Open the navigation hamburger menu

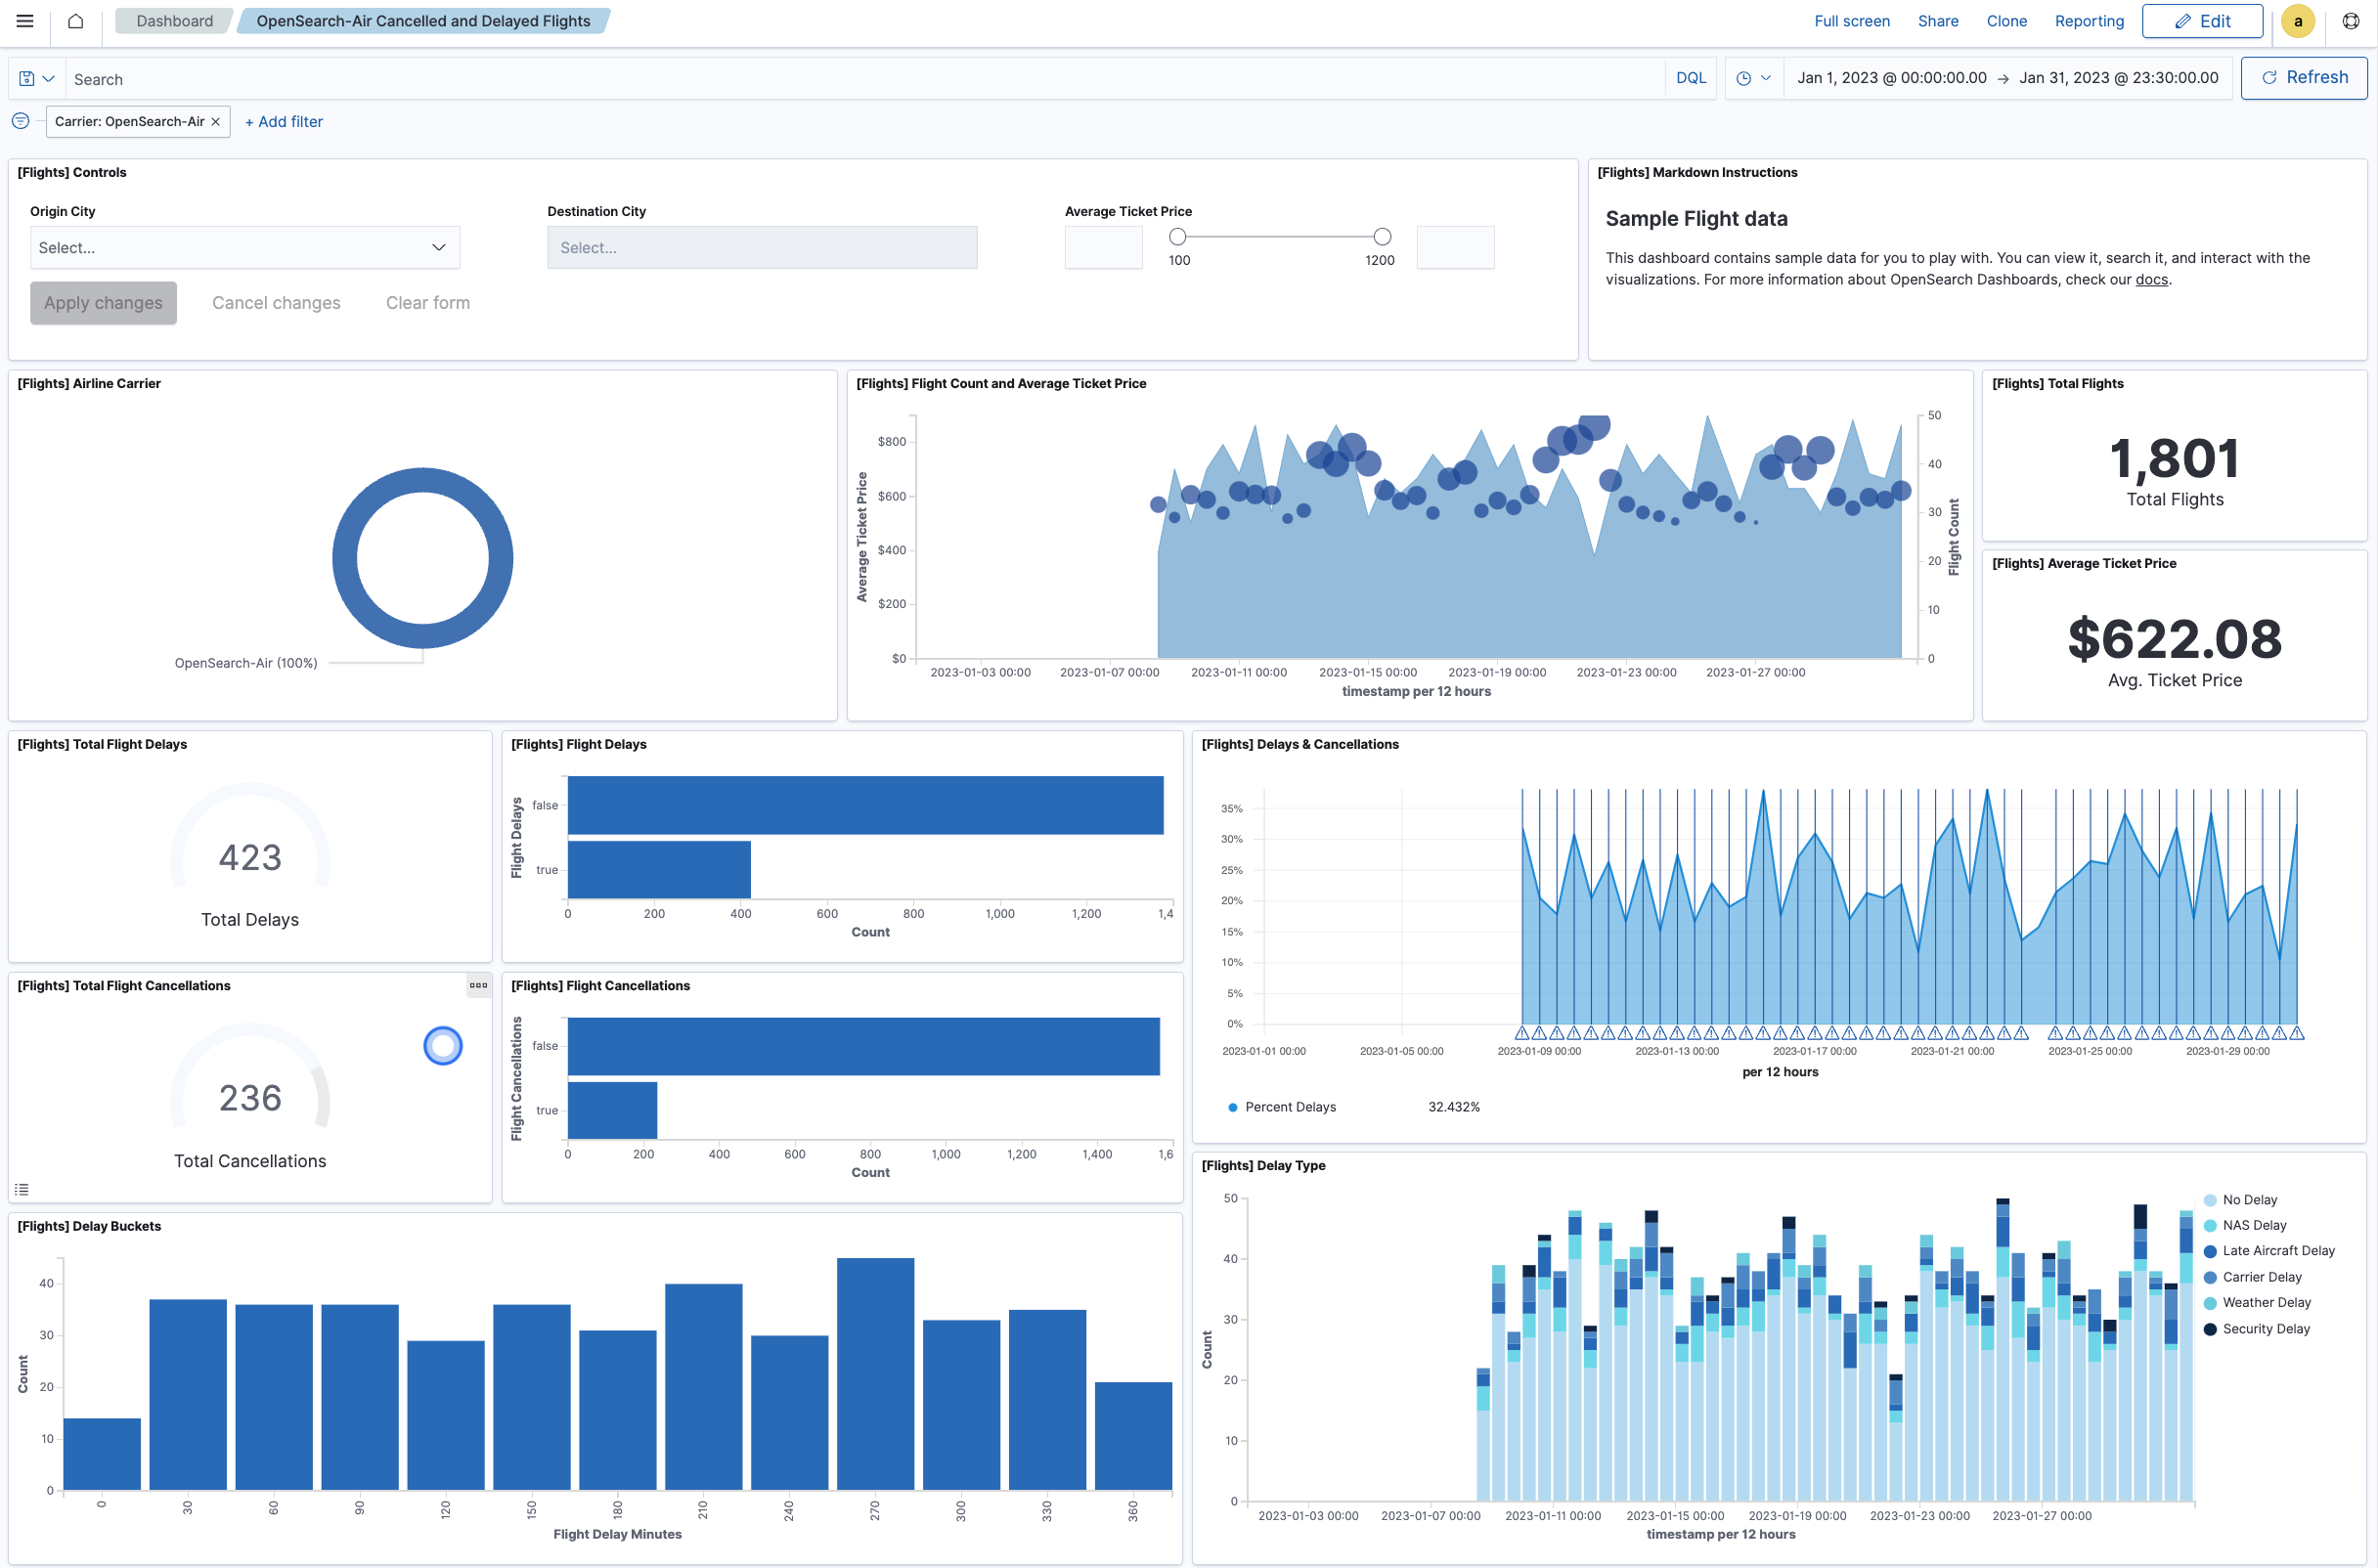tap(24, 21)
